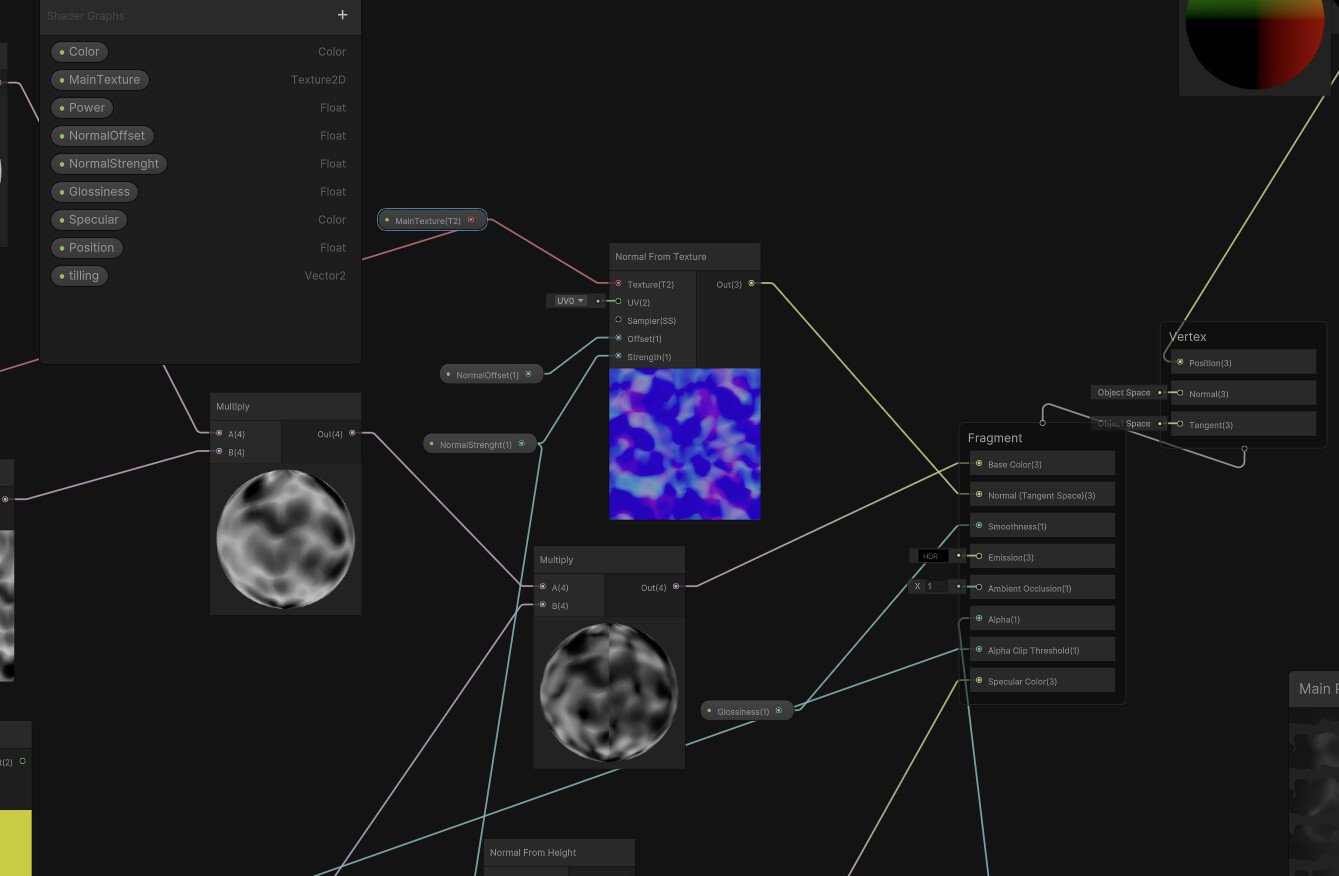Open the Object Space dropdown for Tangent(3)
The image size is (1339, 876).
1126,423
